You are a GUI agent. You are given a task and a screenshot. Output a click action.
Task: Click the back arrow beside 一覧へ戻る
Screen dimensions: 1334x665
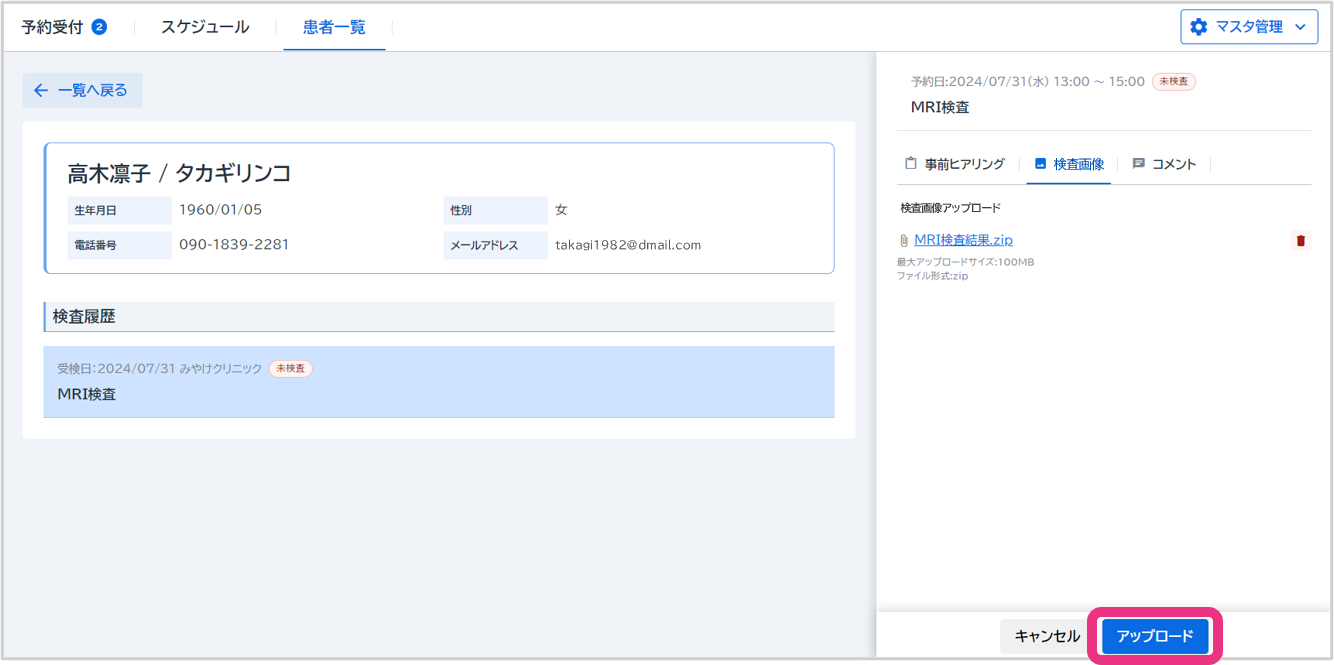tap(41, 90)
